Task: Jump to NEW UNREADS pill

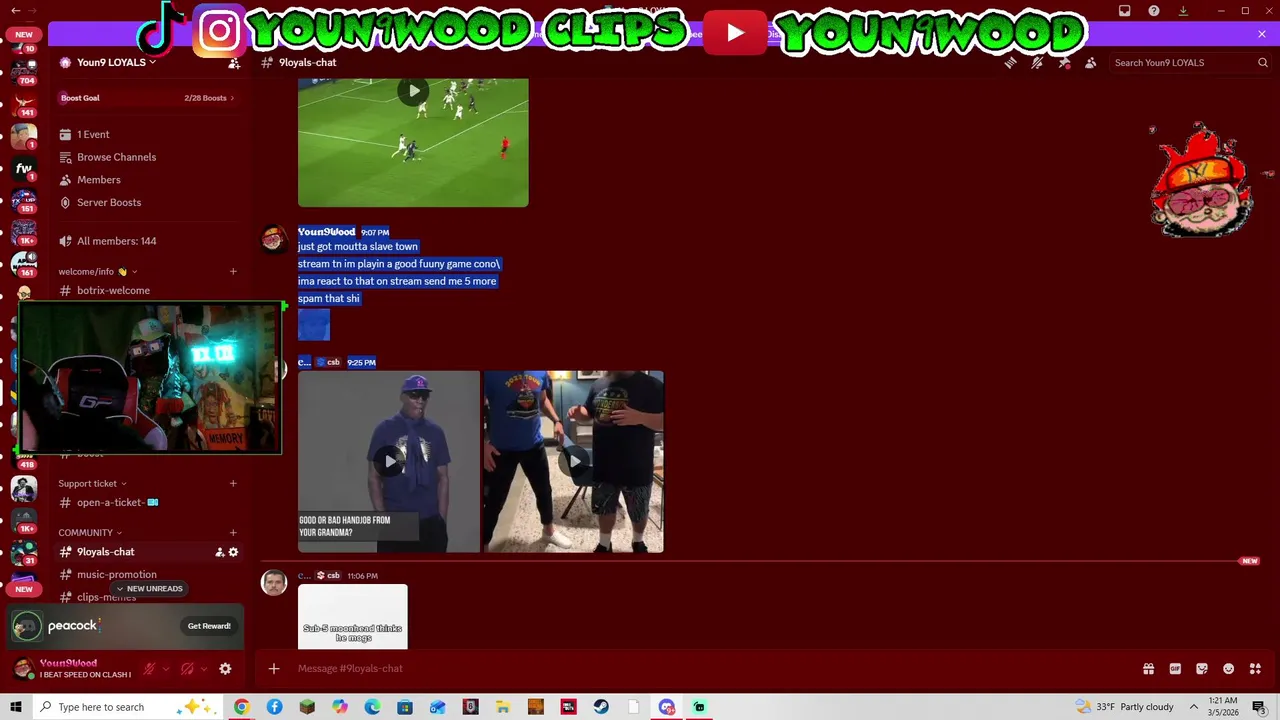Action: (148, 589)
